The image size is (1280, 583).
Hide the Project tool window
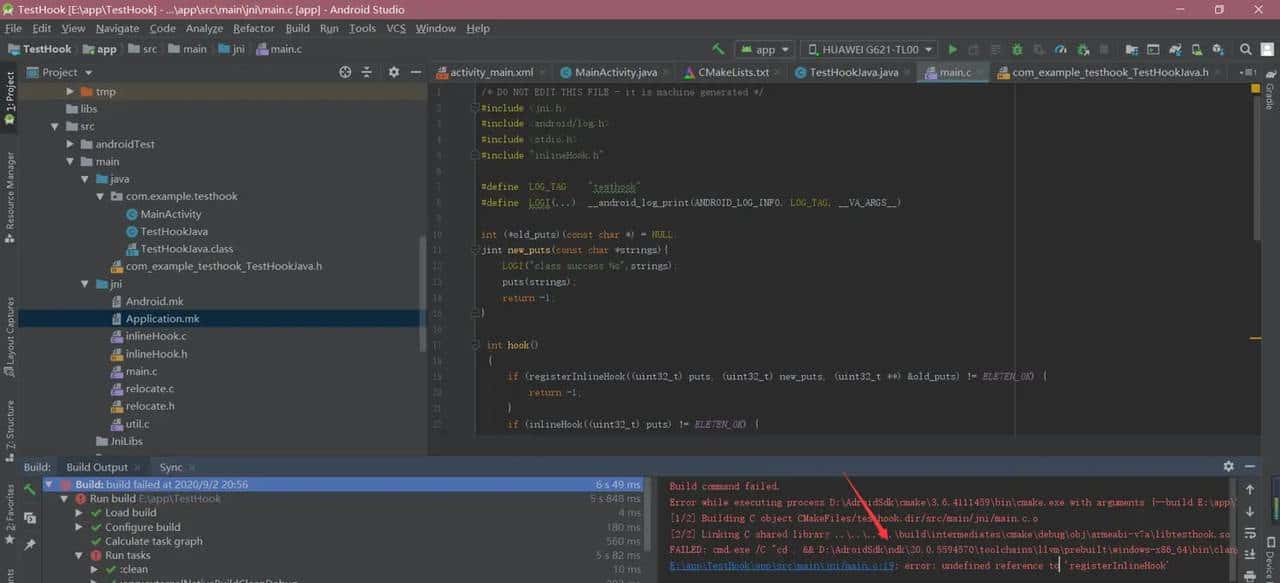(x=416, y=72)
